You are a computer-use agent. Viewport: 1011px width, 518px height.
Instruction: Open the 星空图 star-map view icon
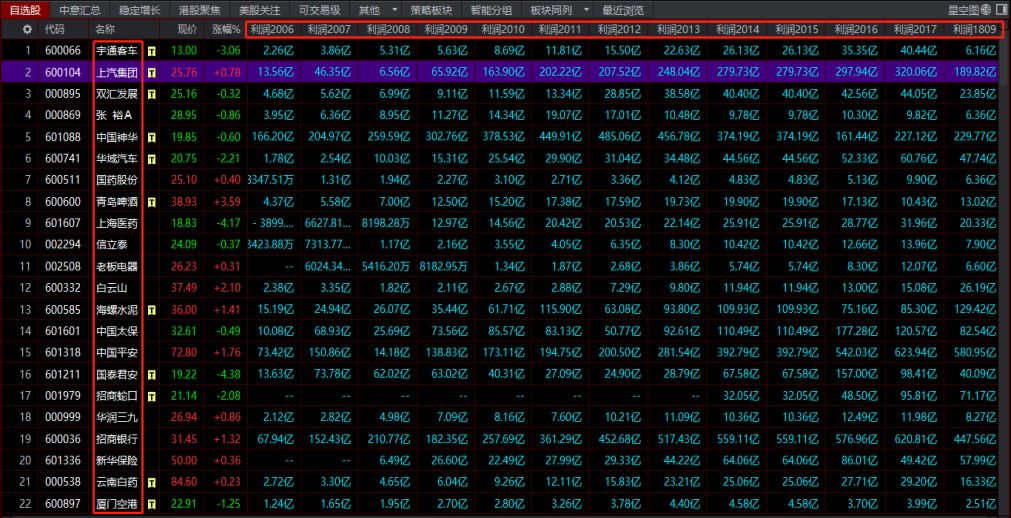986,10
